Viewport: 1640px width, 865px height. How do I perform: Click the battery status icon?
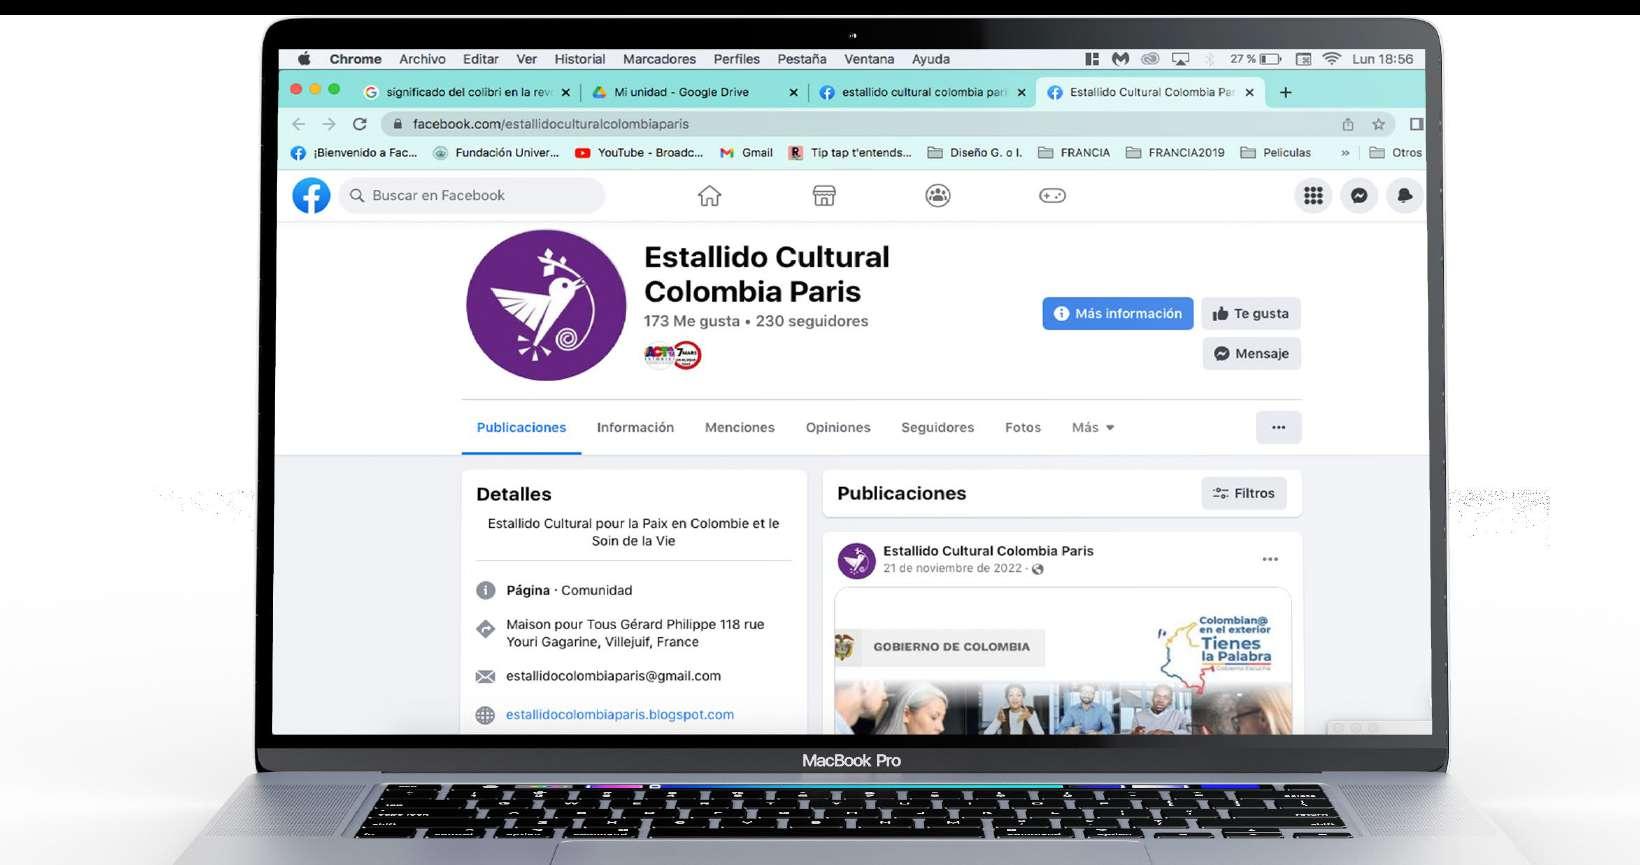(x=1270, y=59)
